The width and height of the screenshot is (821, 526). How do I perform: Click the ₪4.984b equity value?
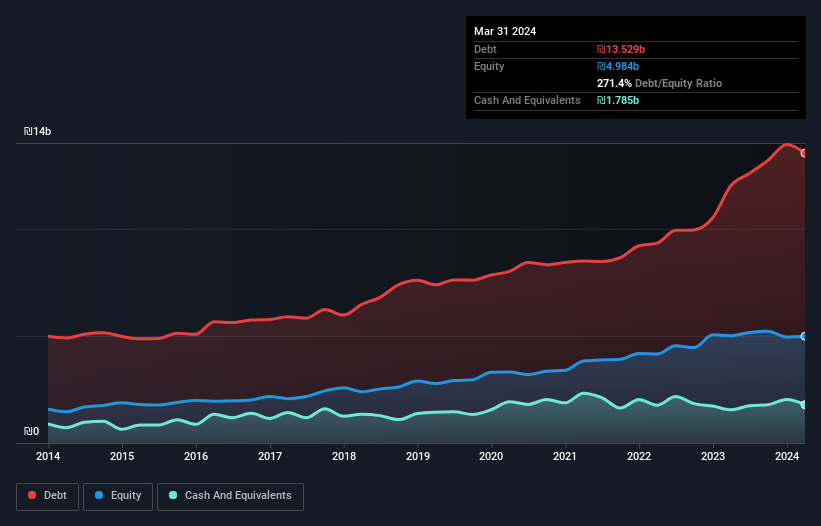tap(618, 66)
